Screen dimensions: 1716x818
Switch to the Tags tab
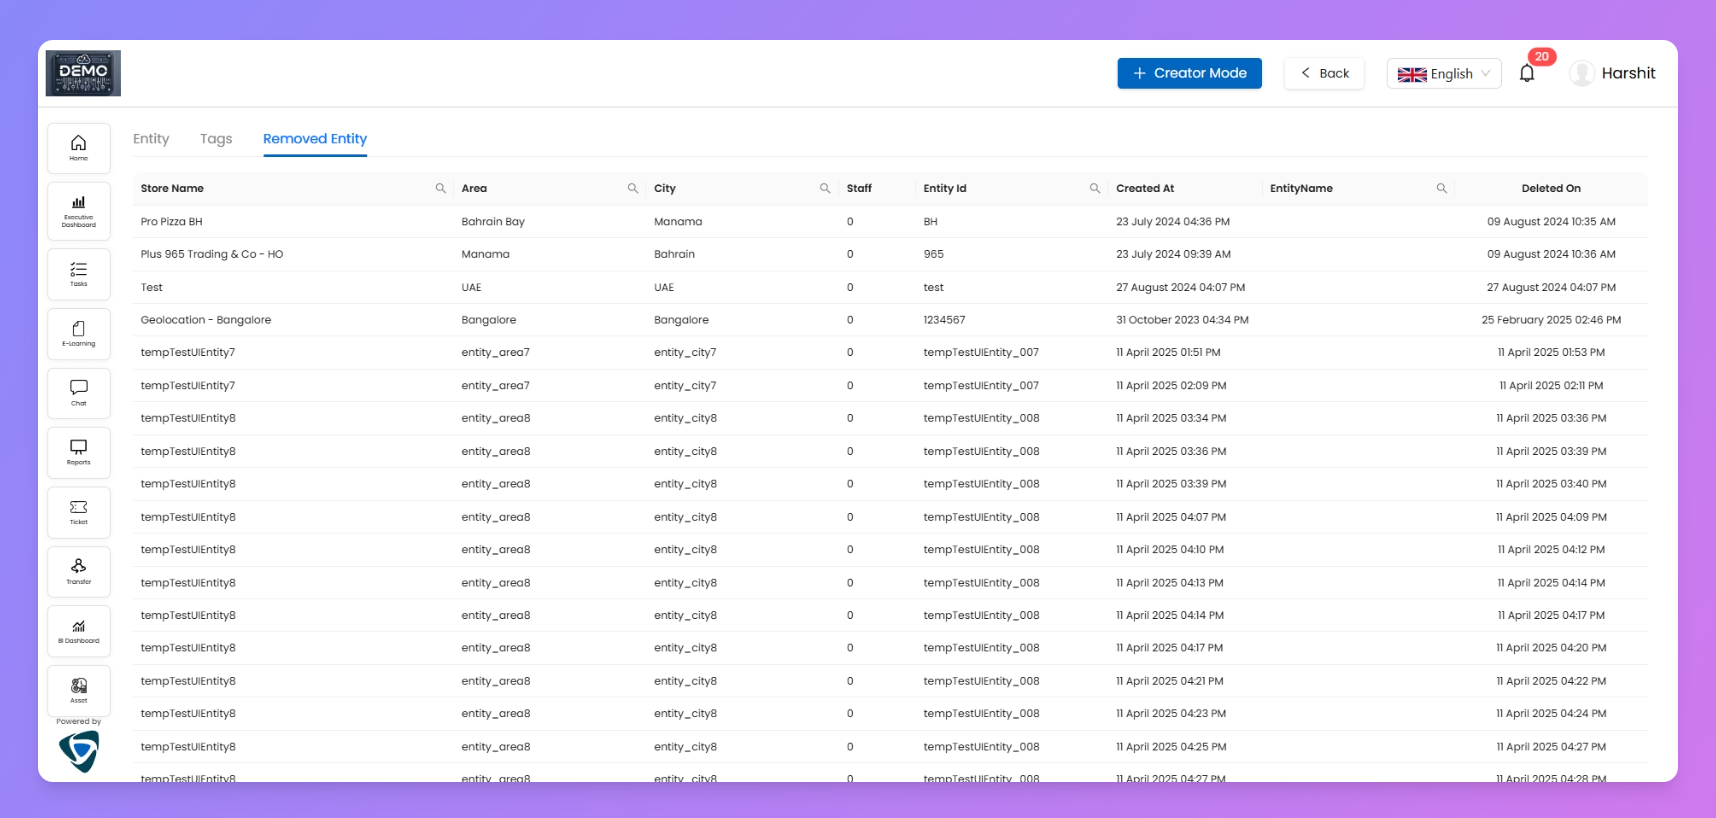pyautogui.click(x=216, y=139)
